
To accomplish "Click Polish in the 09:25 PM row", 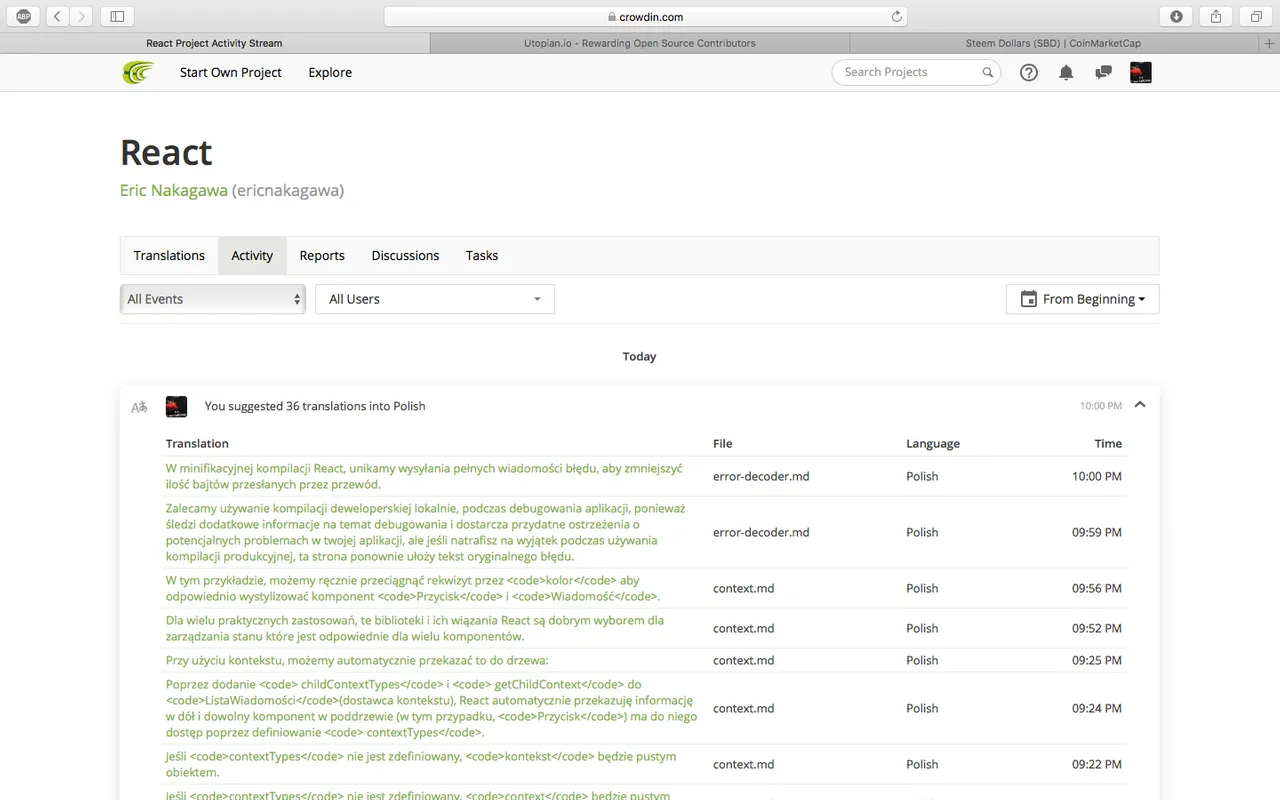I will tap(922, 660).
